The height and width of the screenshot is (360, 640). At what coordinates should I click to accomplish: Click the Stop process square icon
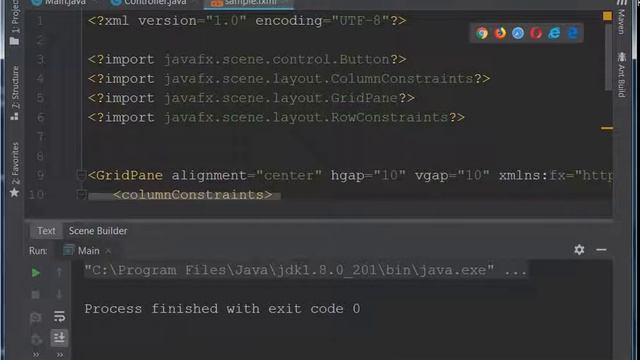tap(36, 294)
